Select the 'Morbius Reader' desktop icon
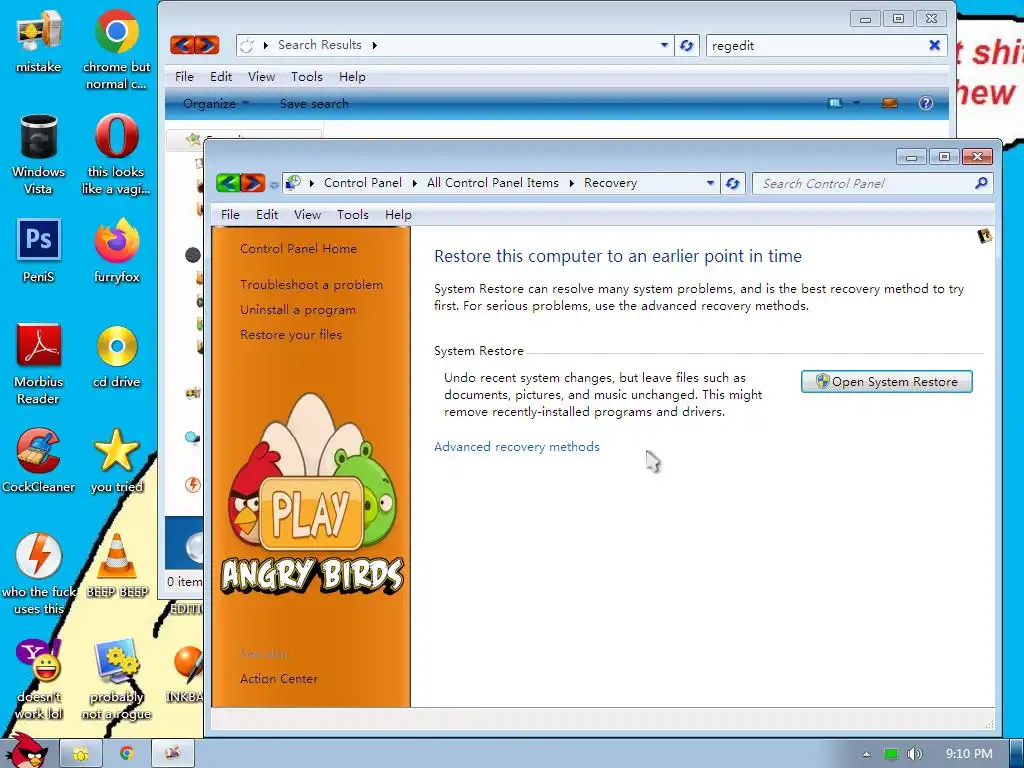Image resolution: width=1024 pixels, height=768 pixels. 39,364
